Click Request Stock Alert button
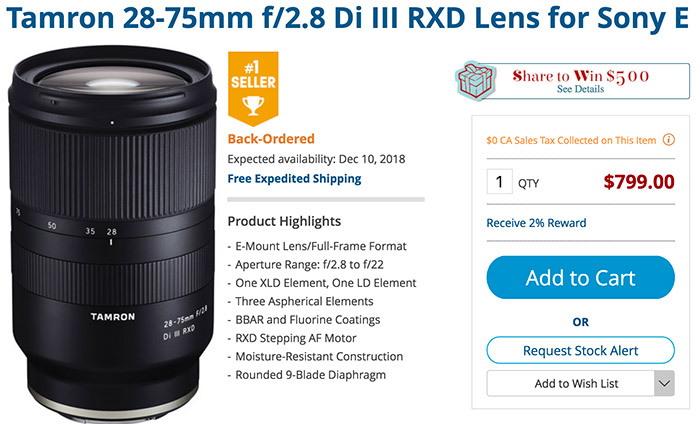 tap(580, 350)
